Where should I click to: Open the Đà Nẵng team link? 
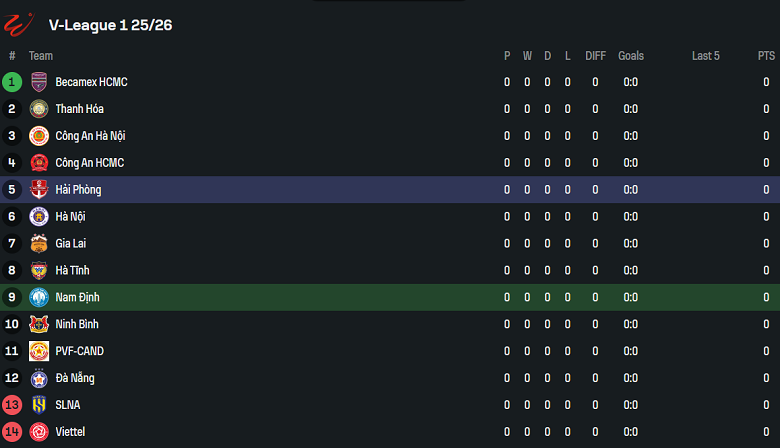click(x=75, y=378)
